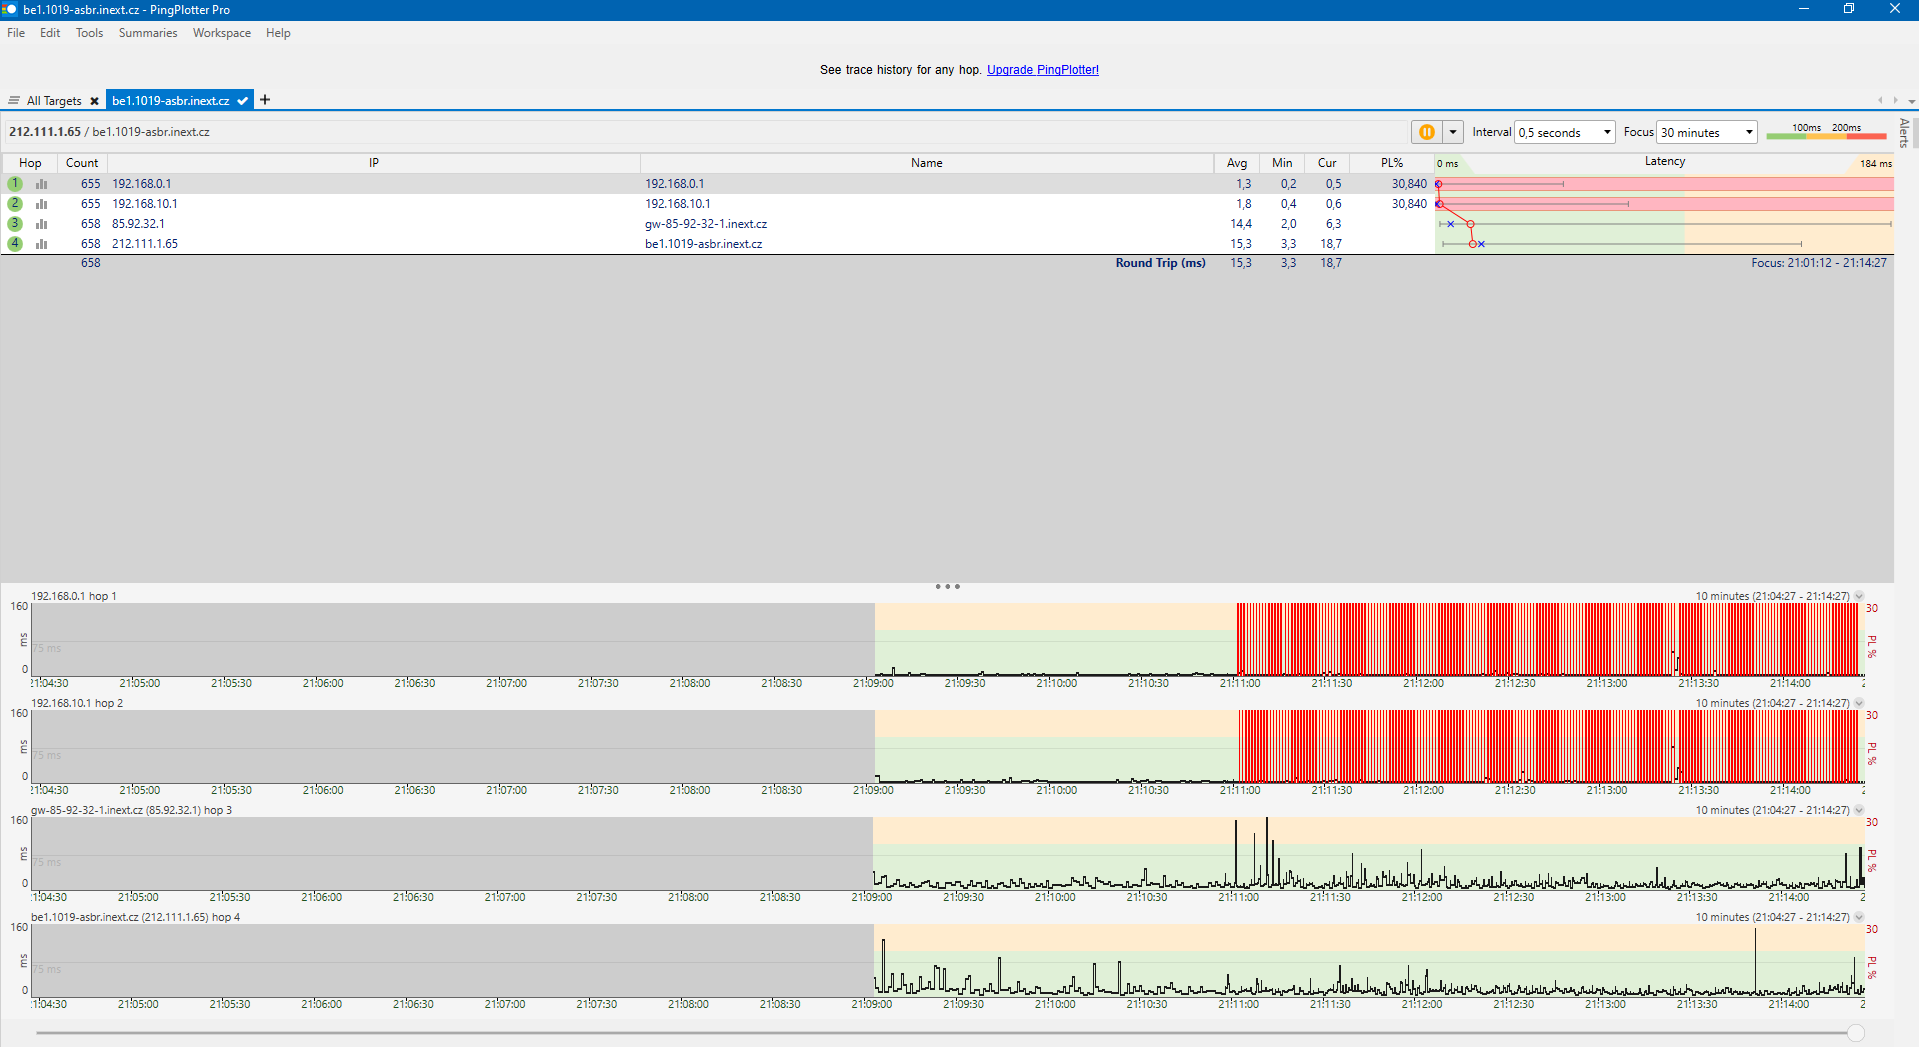Open the Workspace menu
This screenshot has width=1919, height=1047.
click(221, 33)
